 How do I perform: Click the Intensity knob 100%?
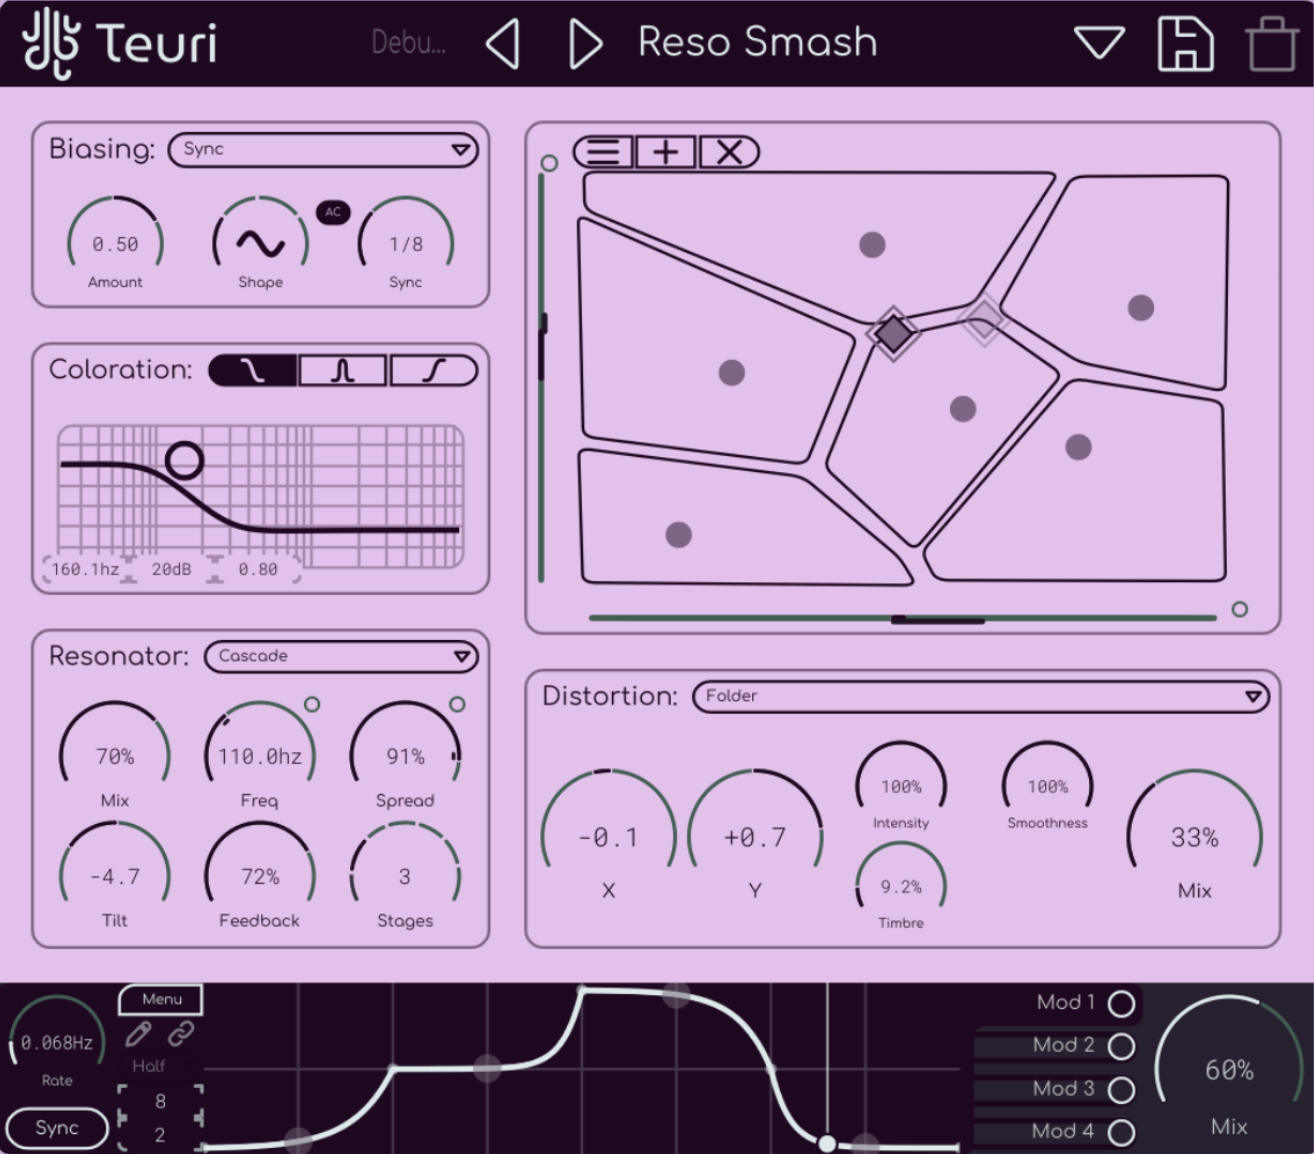click(901, 786)
